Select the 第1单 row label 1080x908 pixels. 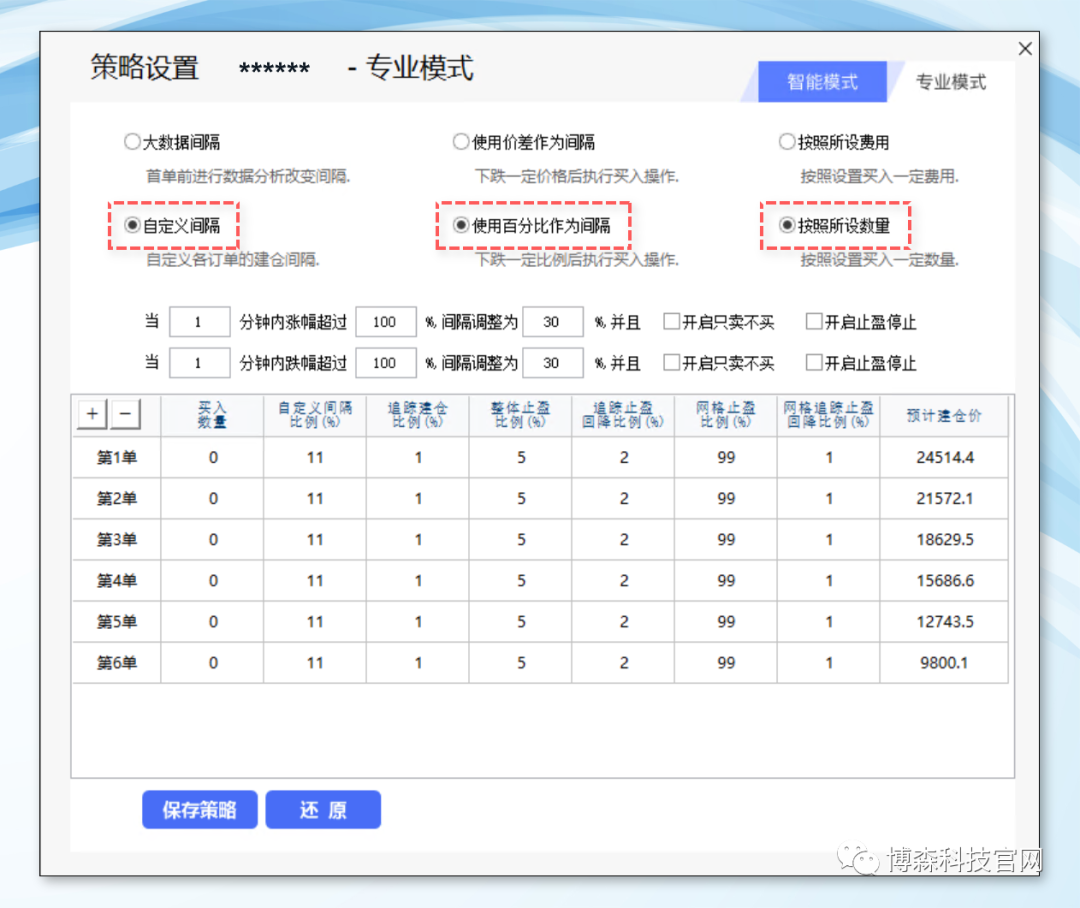tap(116, 457)
